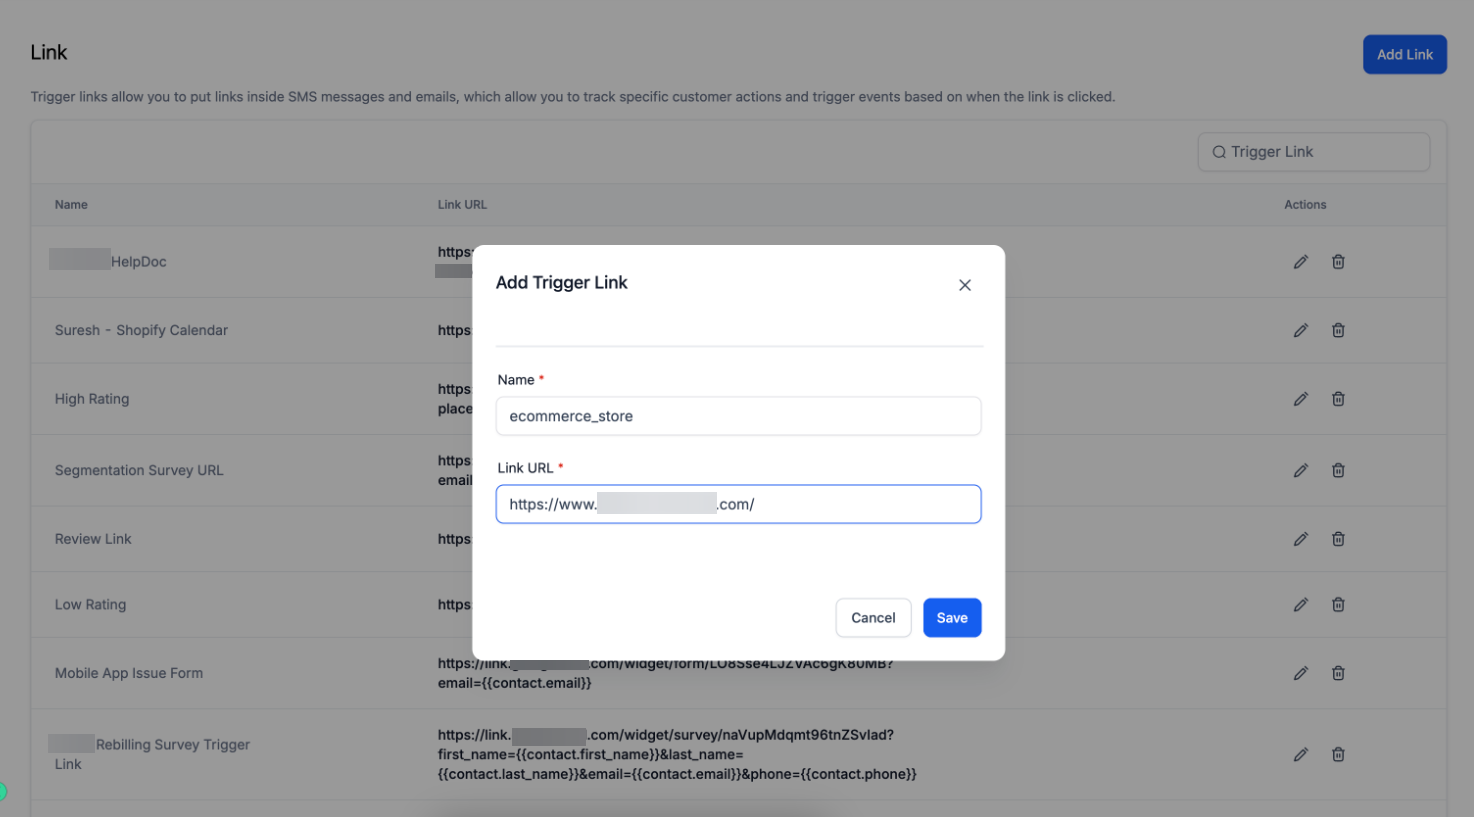Click the Save button in dialog
This screenshot has height=817, width=1474.
(952, 618)
